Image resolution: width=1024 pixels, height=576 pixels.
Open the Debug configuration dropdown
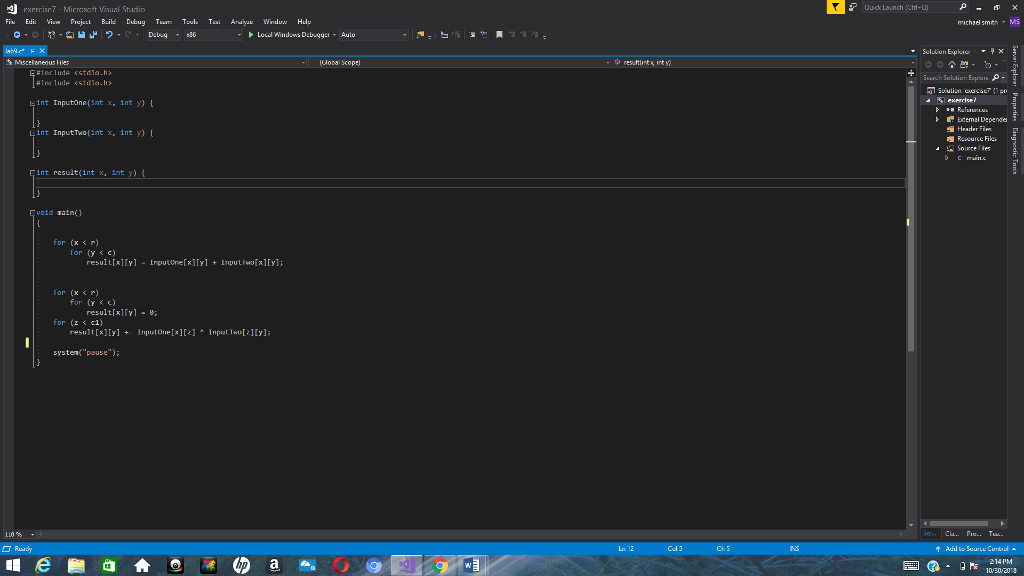(177, 35)
